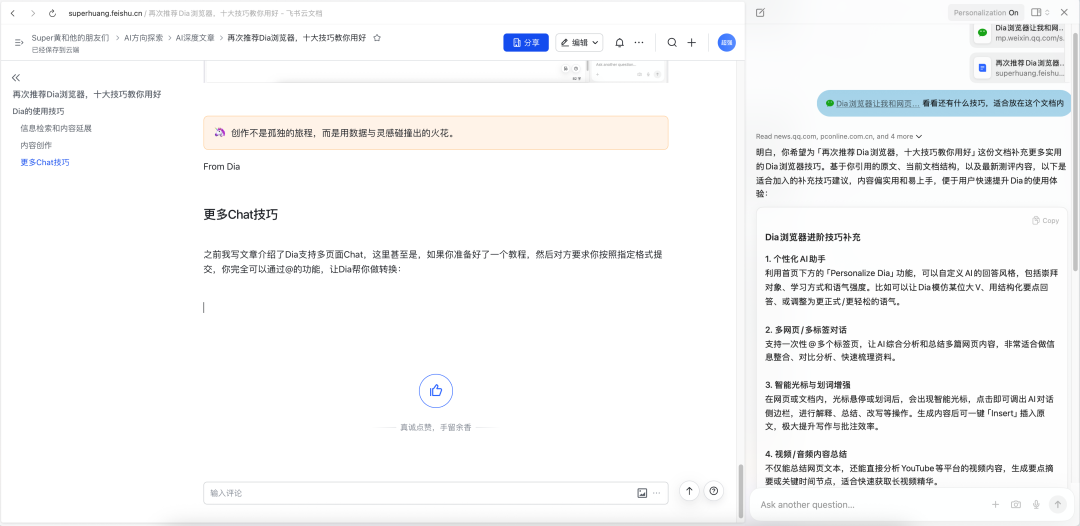The width and height of the screenshot is (1080, 526).
Task: Open the Dia浏览器让我和网页 link in message
Action: (878, 103)
